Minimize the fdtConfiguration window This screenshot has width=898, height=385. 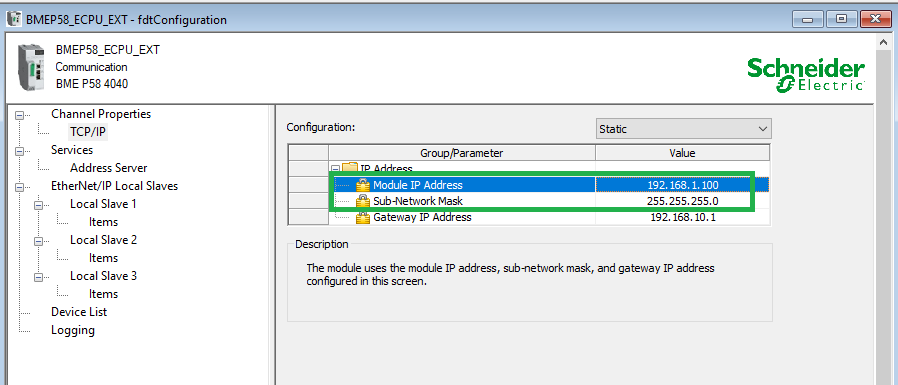(x=808, y=19)
